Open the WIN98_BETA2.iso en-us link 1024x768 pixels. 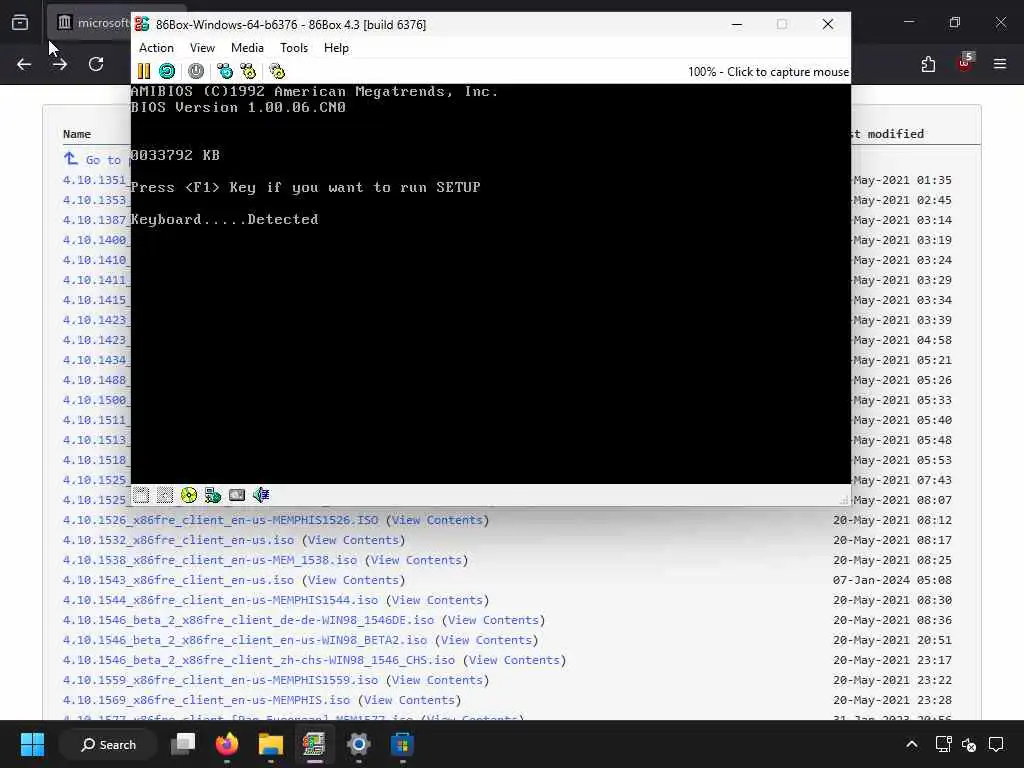click(x=245, y=640)
